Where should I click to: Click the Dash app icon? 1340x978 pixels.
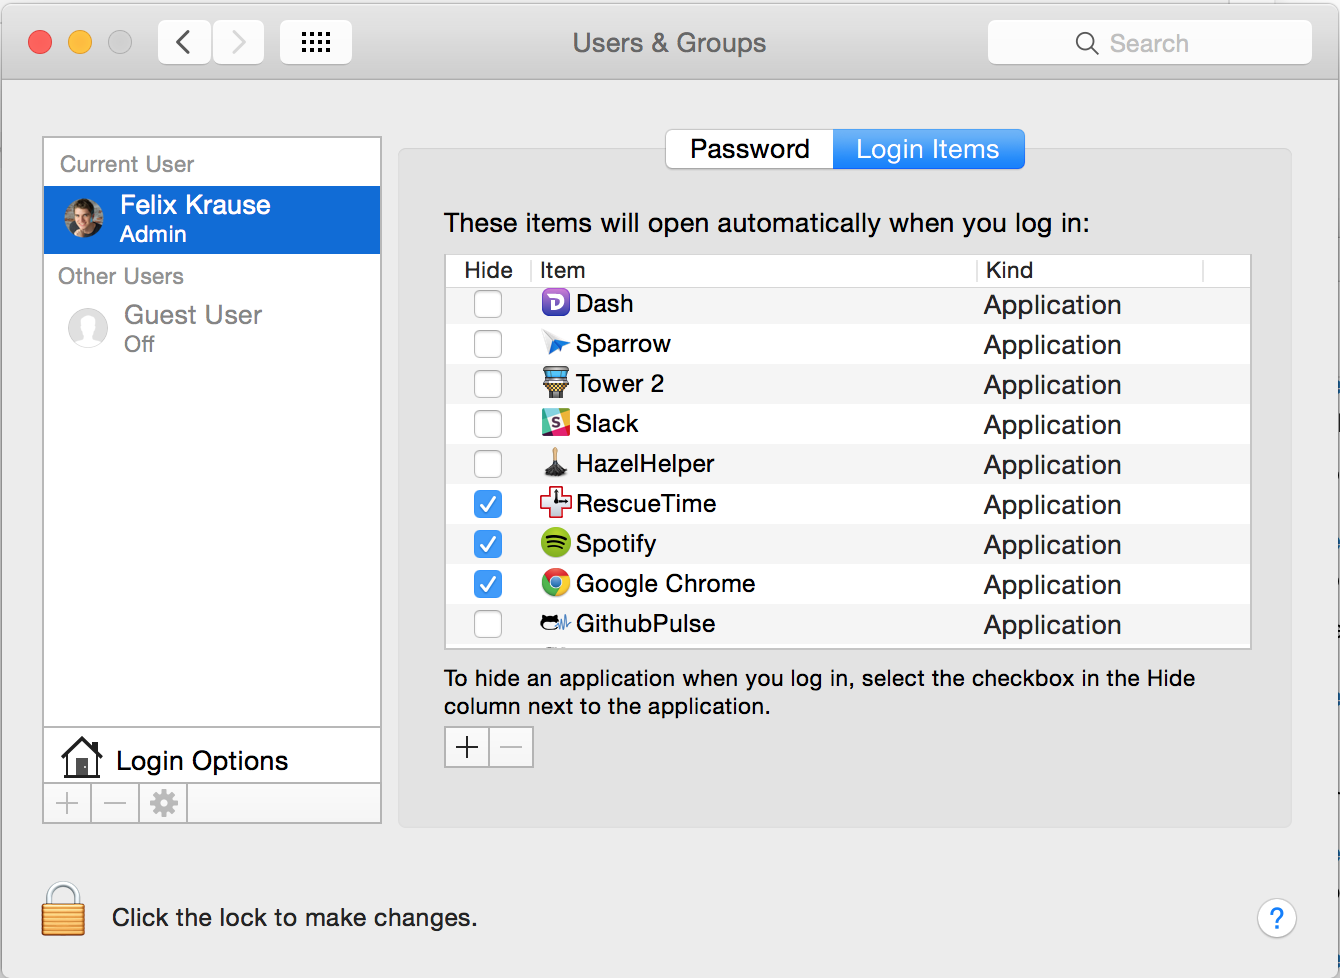coord(555,303)
